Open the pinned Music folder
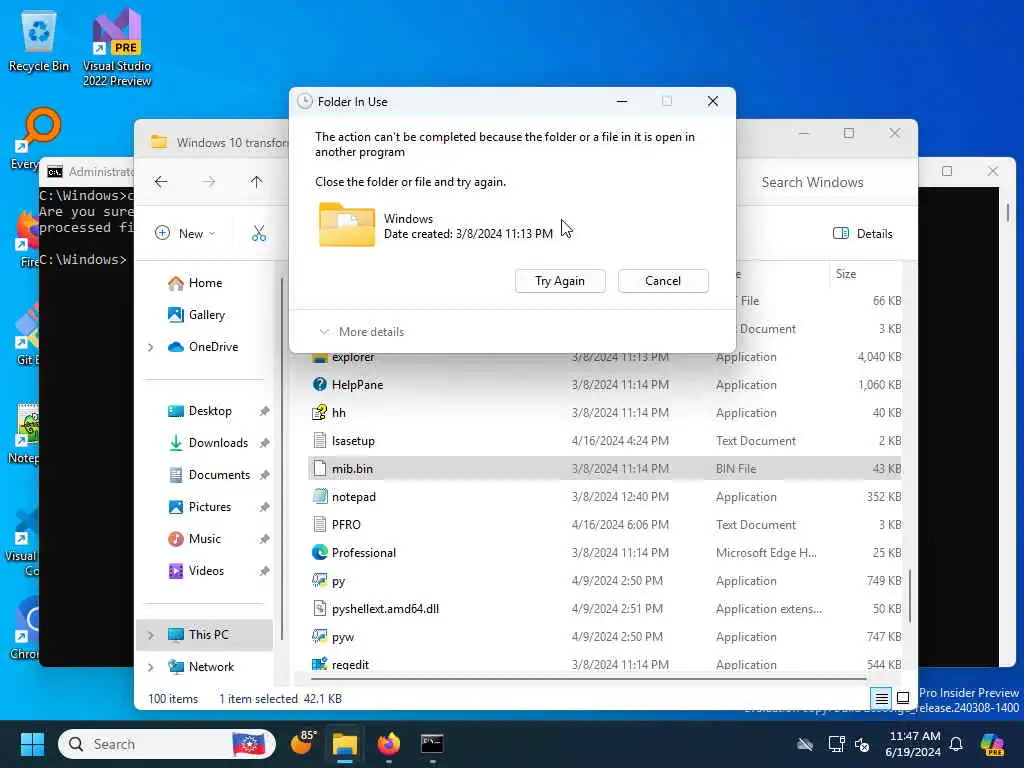The width and height of the screenshot is (1024, 768). pos(195,539)
